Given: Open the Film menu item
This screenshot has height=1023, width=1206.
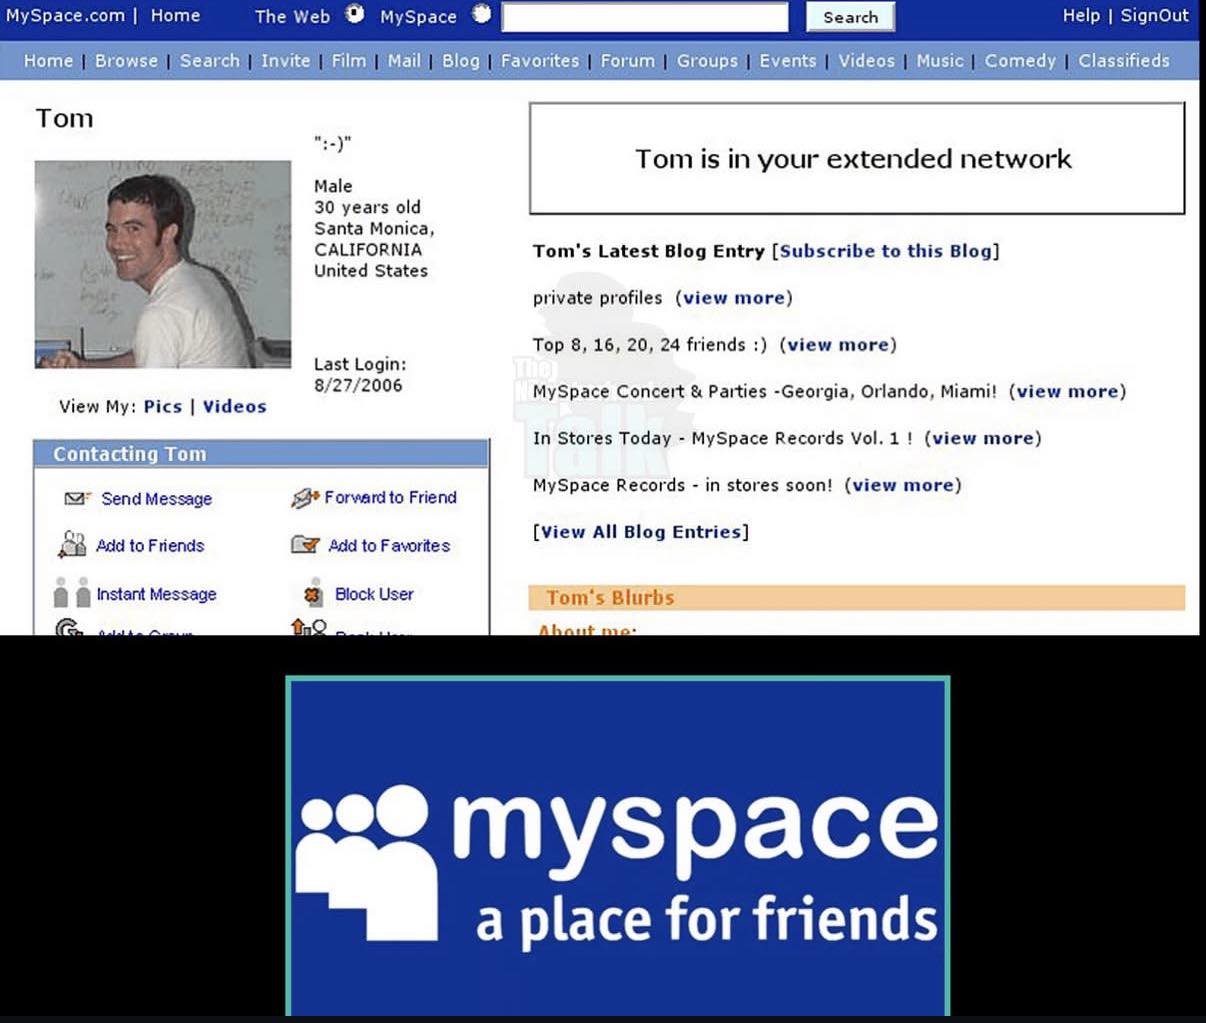Looking at the screenshot, I should (348, 60).
